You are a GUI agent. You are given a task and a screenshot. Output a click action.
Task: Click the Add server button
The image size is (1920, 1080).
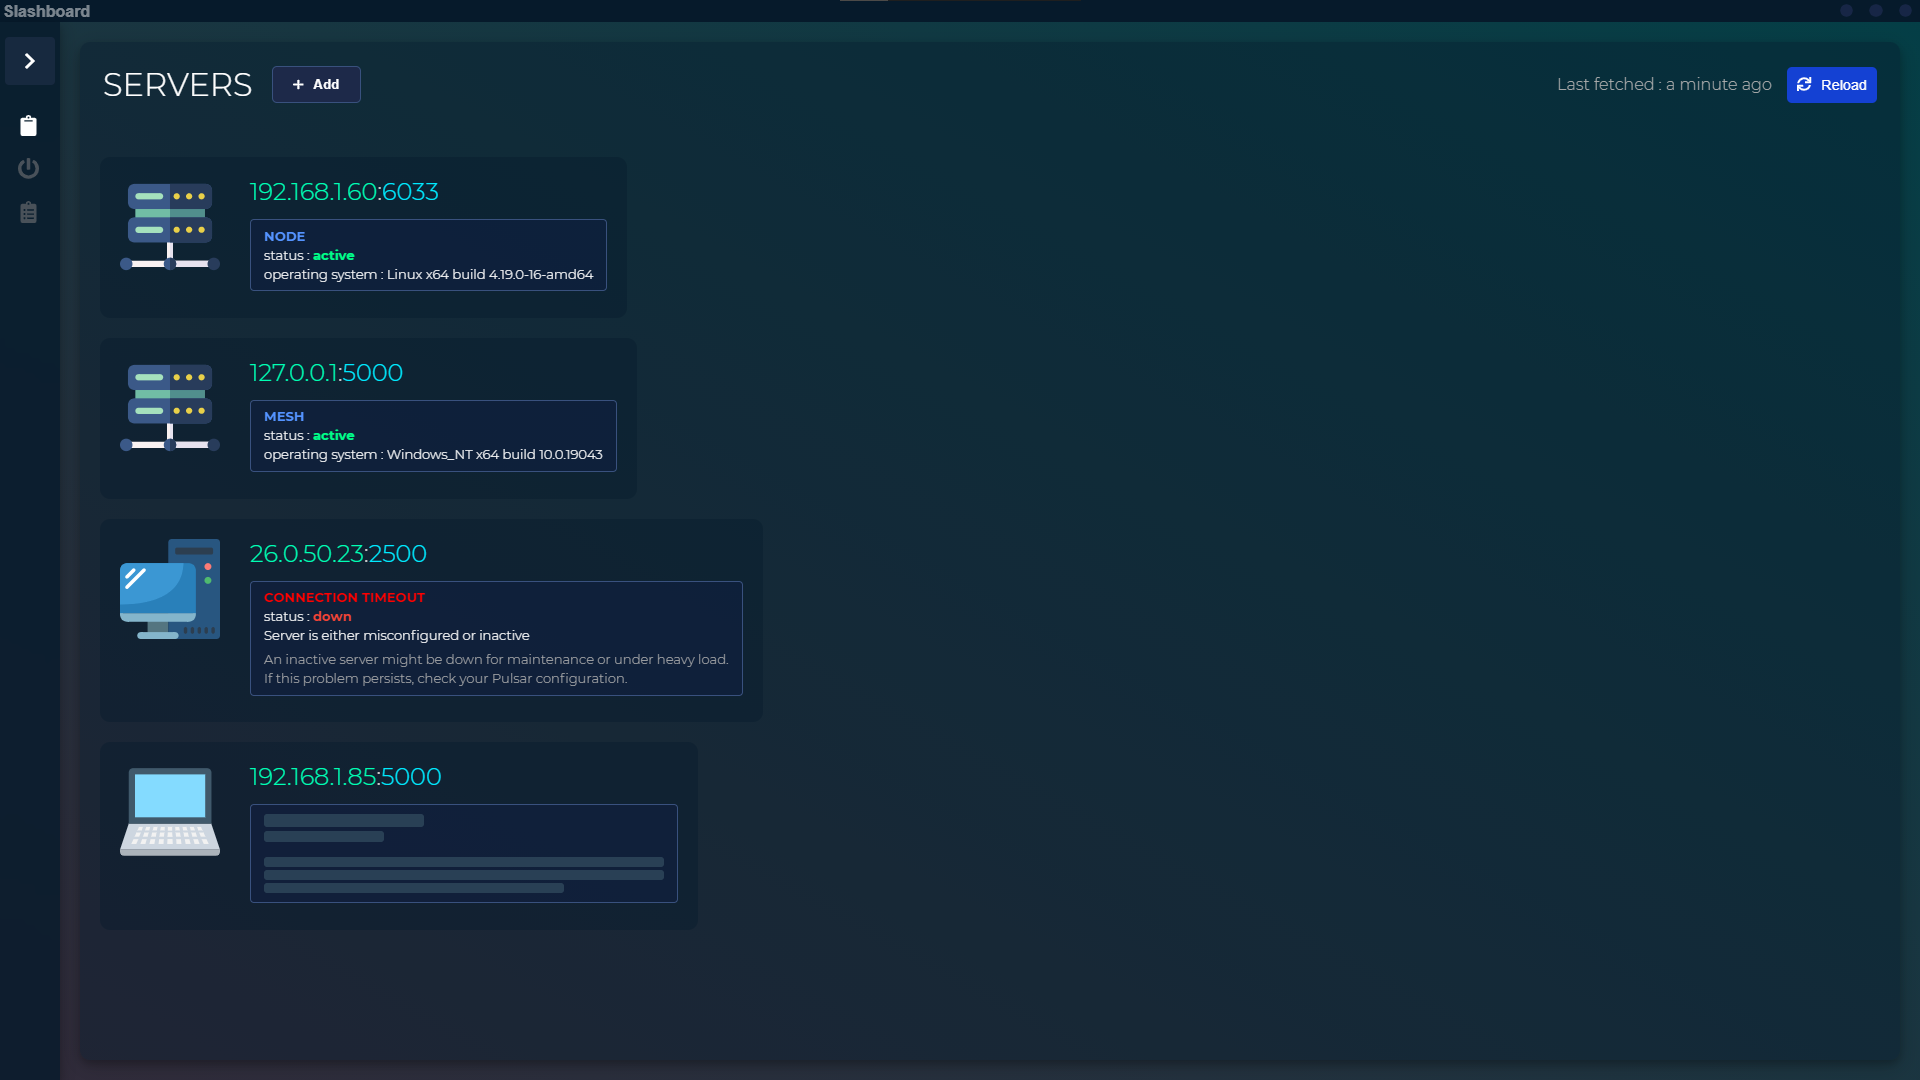click(x=316, y=85)
